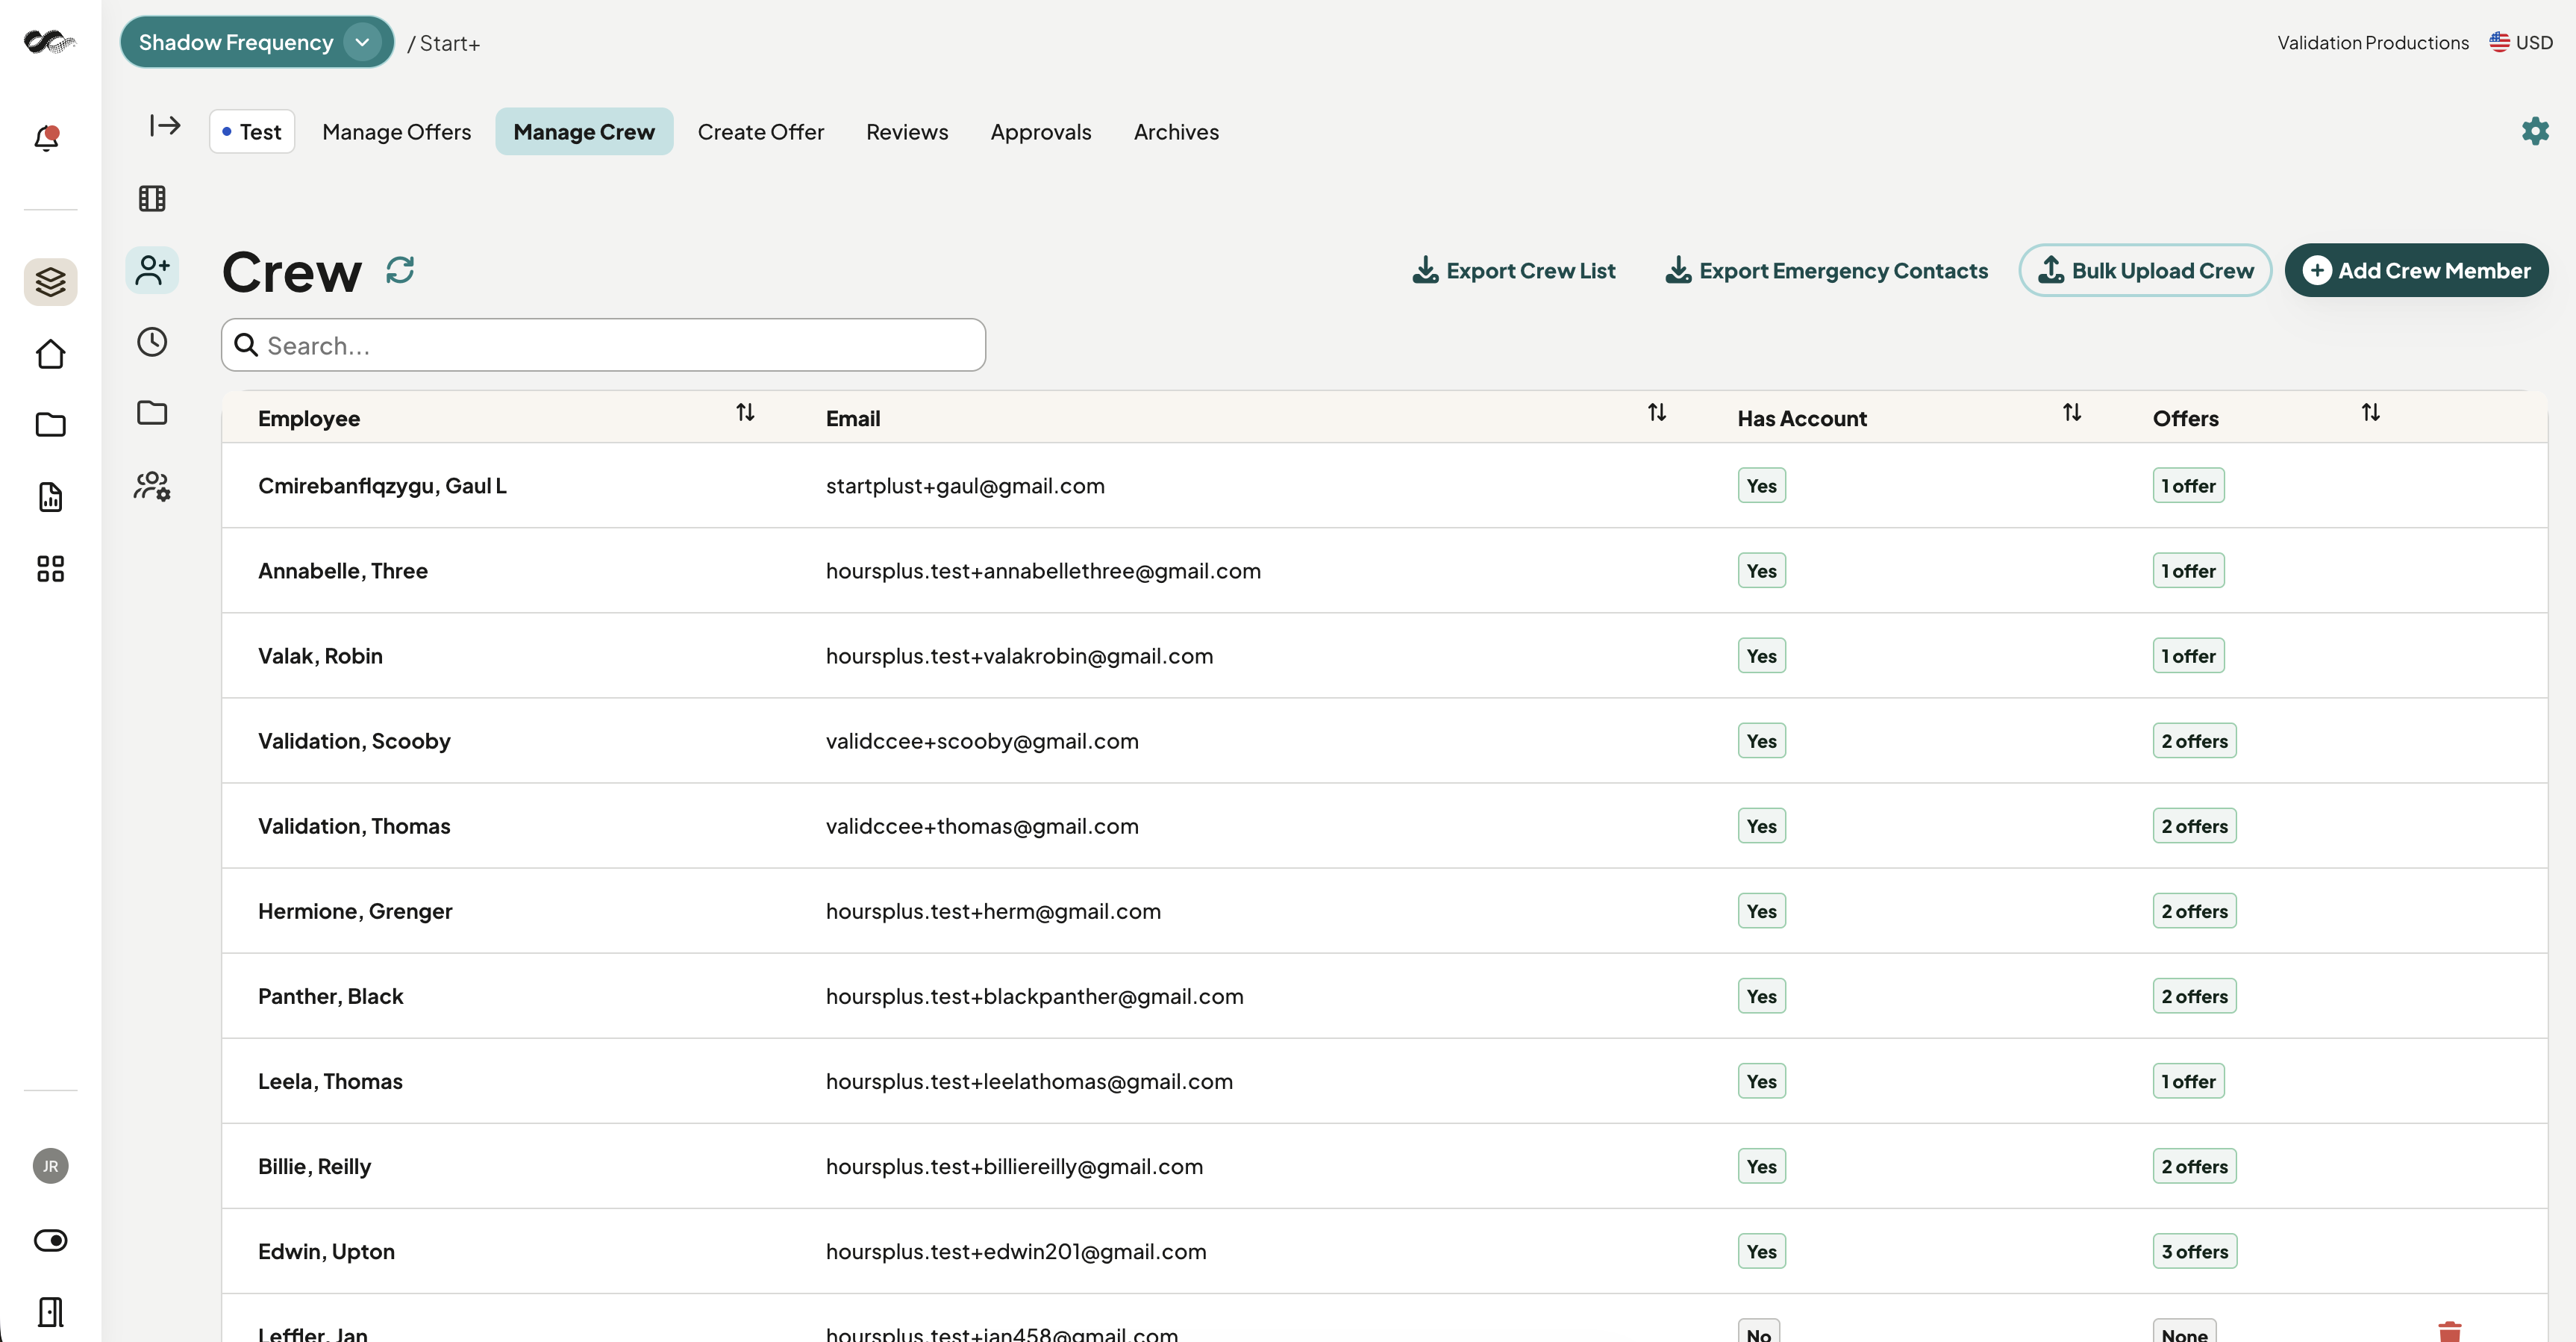Open the clock history icon
Image resolution: width=2576 pixels, height=1342 pixels.
[152, 342]
